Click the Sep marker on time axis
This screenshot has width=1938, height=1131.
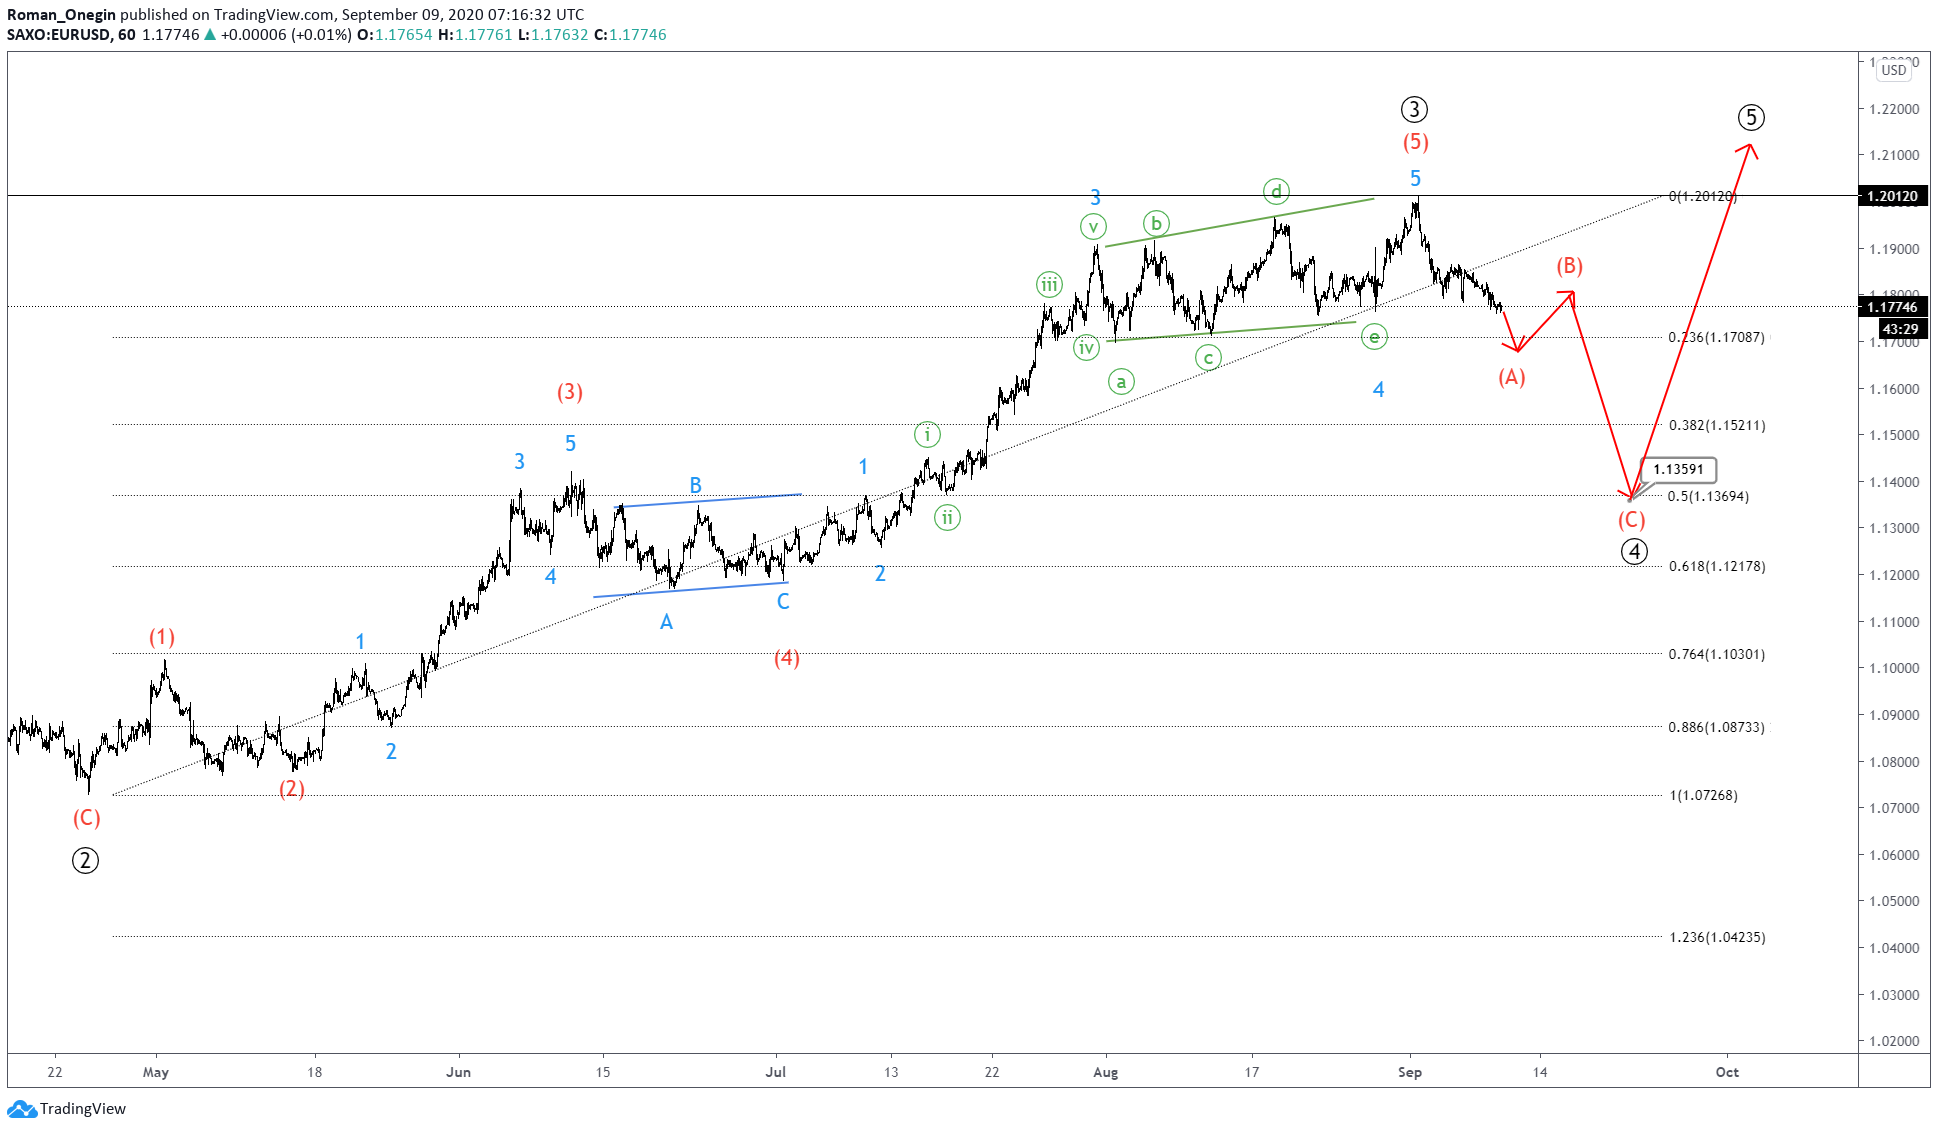click(x=1409, y=1072)
